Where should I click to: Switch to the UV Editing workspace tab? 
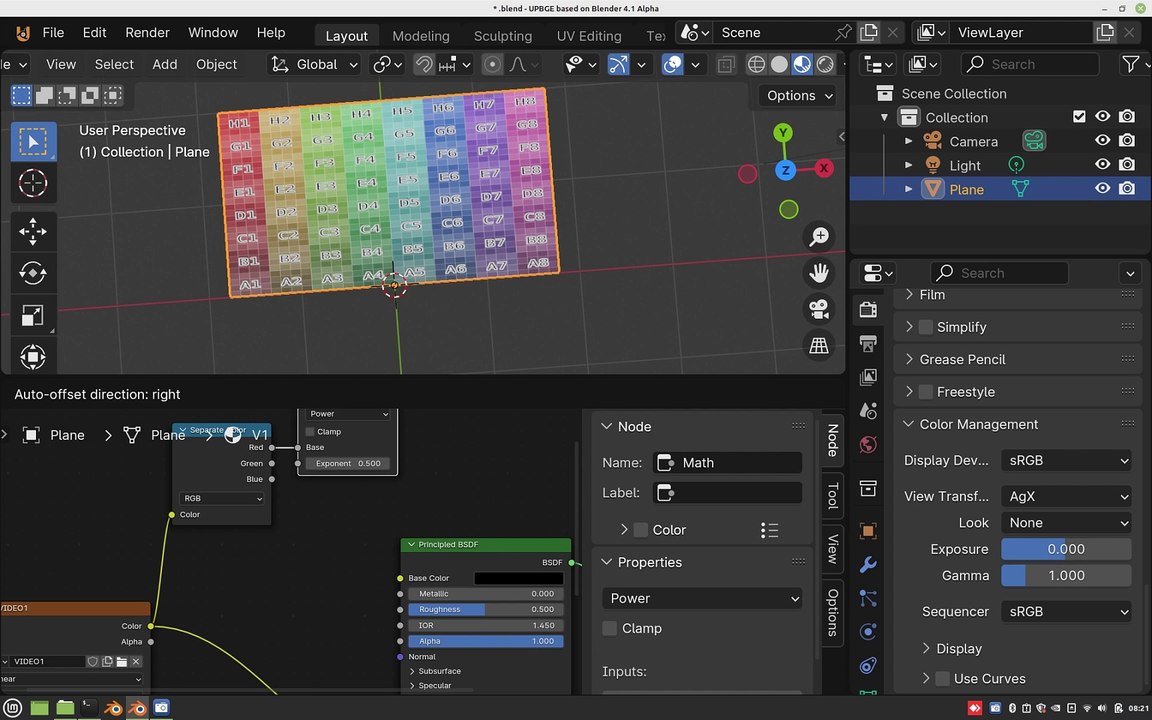pyautogui.click(x=588, y=36)
